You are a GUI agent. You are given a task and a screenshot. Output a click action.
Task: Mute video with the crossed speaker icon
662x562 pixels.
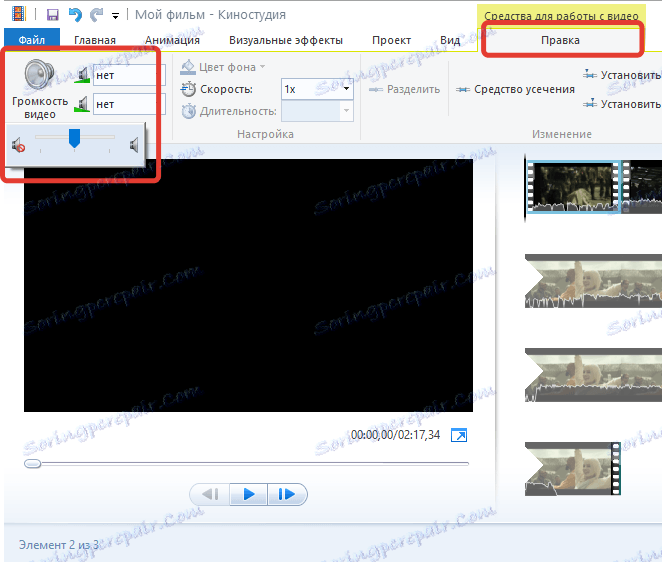[18, 146]
